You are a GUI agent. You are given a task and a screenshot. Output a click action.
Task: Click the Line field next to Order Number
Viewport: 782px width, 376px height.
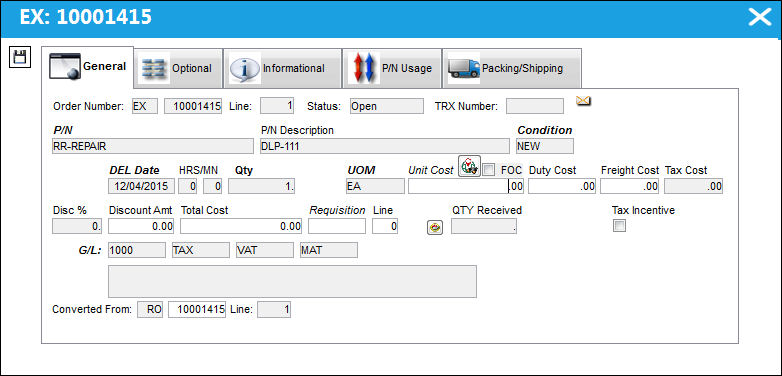[277, 106]
